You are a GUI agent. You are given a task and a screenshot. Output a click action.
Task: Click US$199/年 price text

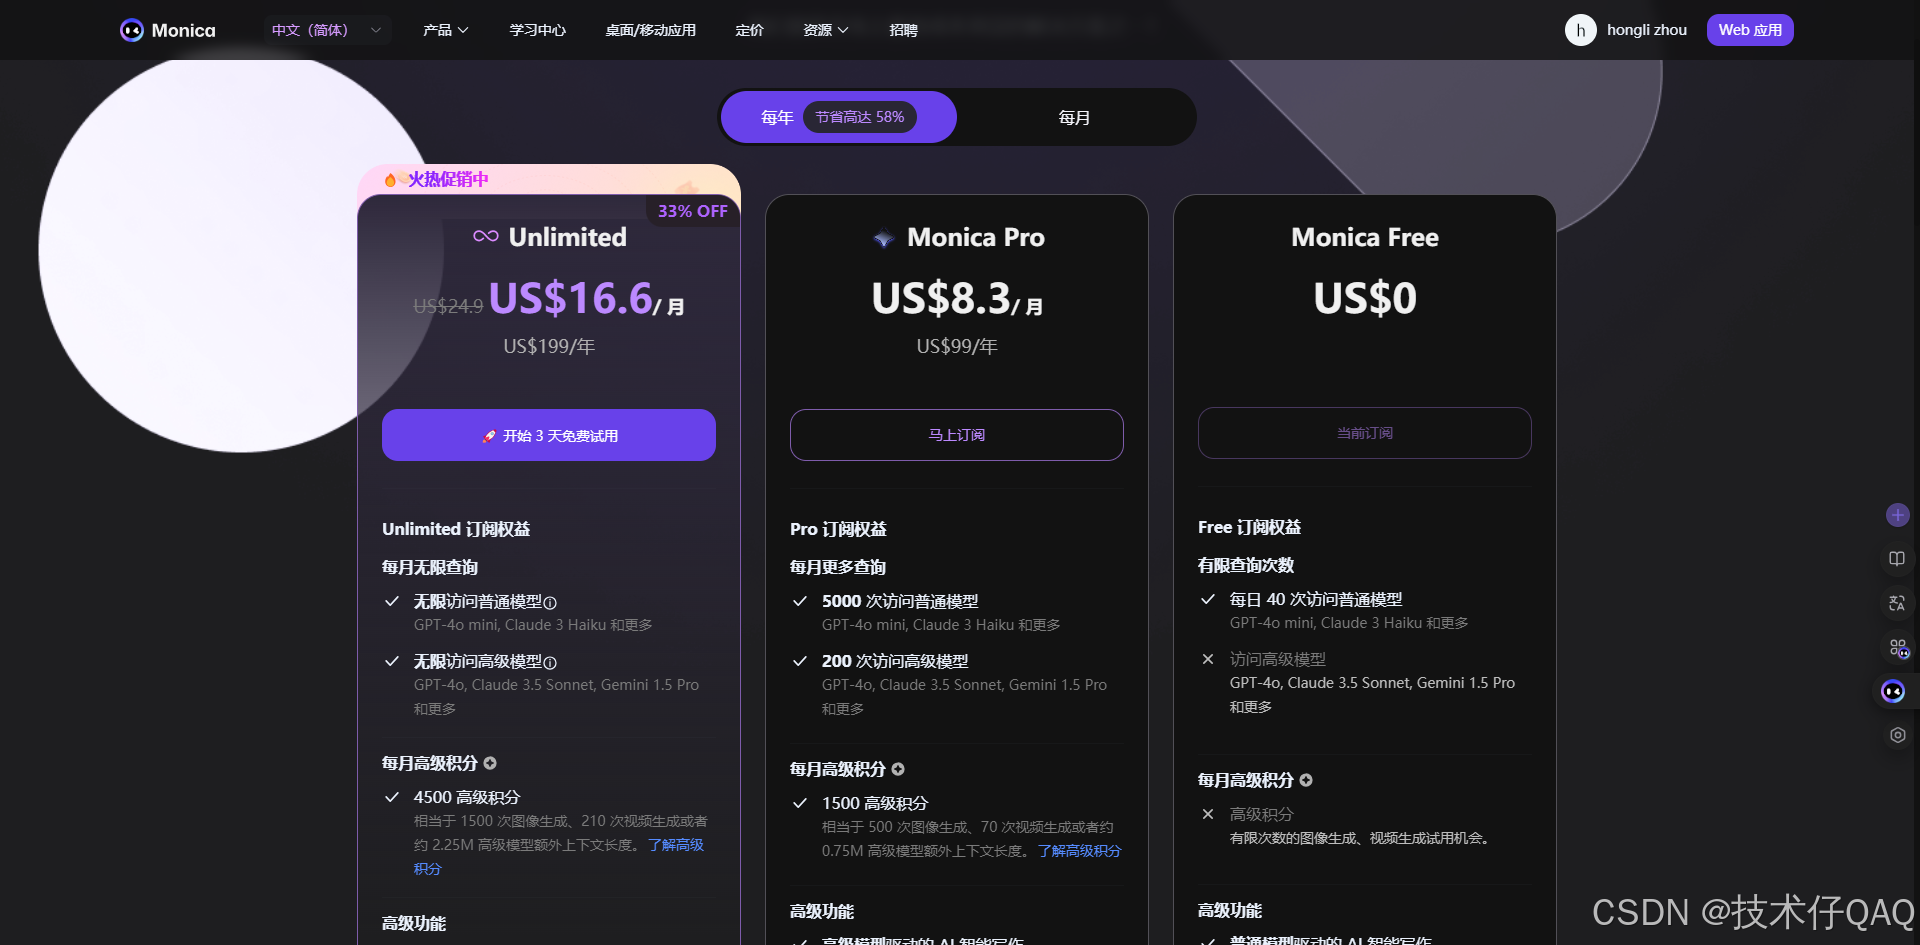(x=549, y=346)
